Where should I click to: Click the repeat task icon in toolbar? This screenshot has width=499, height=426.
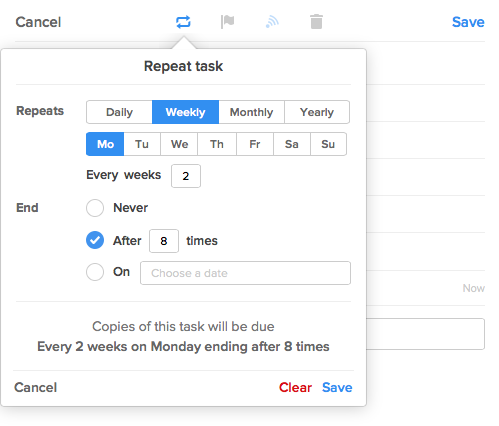click(x=183, y=22)
